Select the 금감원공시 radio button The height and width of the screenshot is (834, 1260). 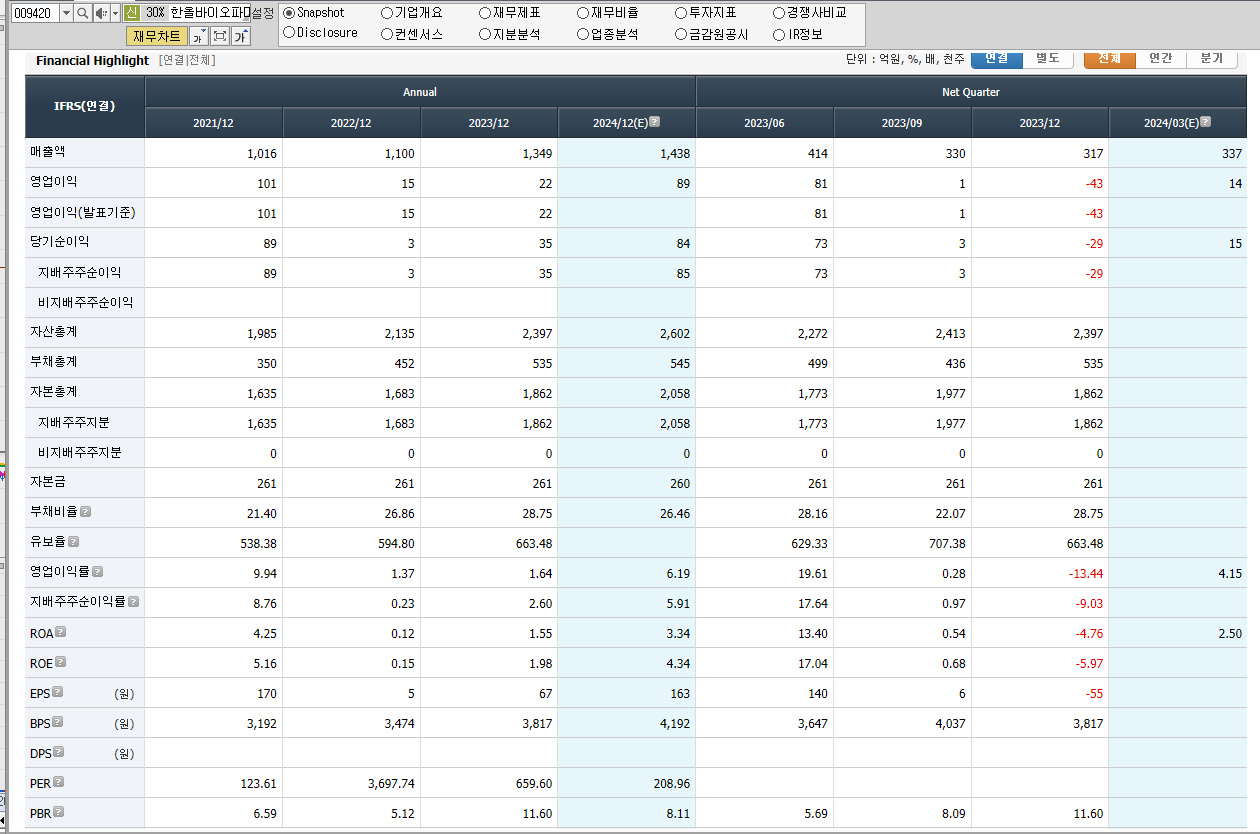click(681, 33)
